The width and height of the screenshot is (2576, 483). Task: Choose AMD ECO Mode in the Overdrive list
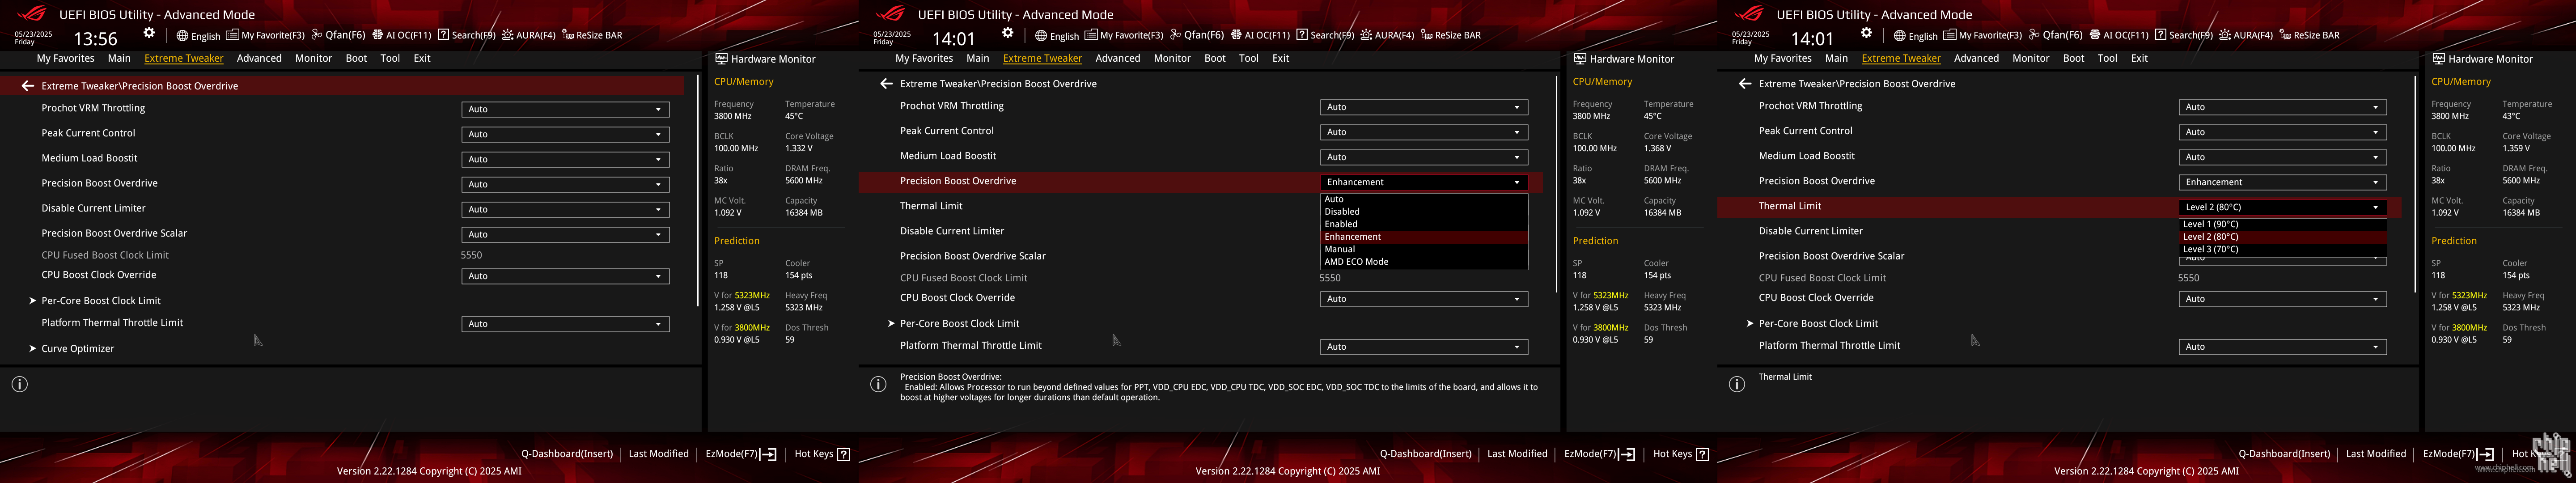pyautogui.click(x=1424, y=262)
